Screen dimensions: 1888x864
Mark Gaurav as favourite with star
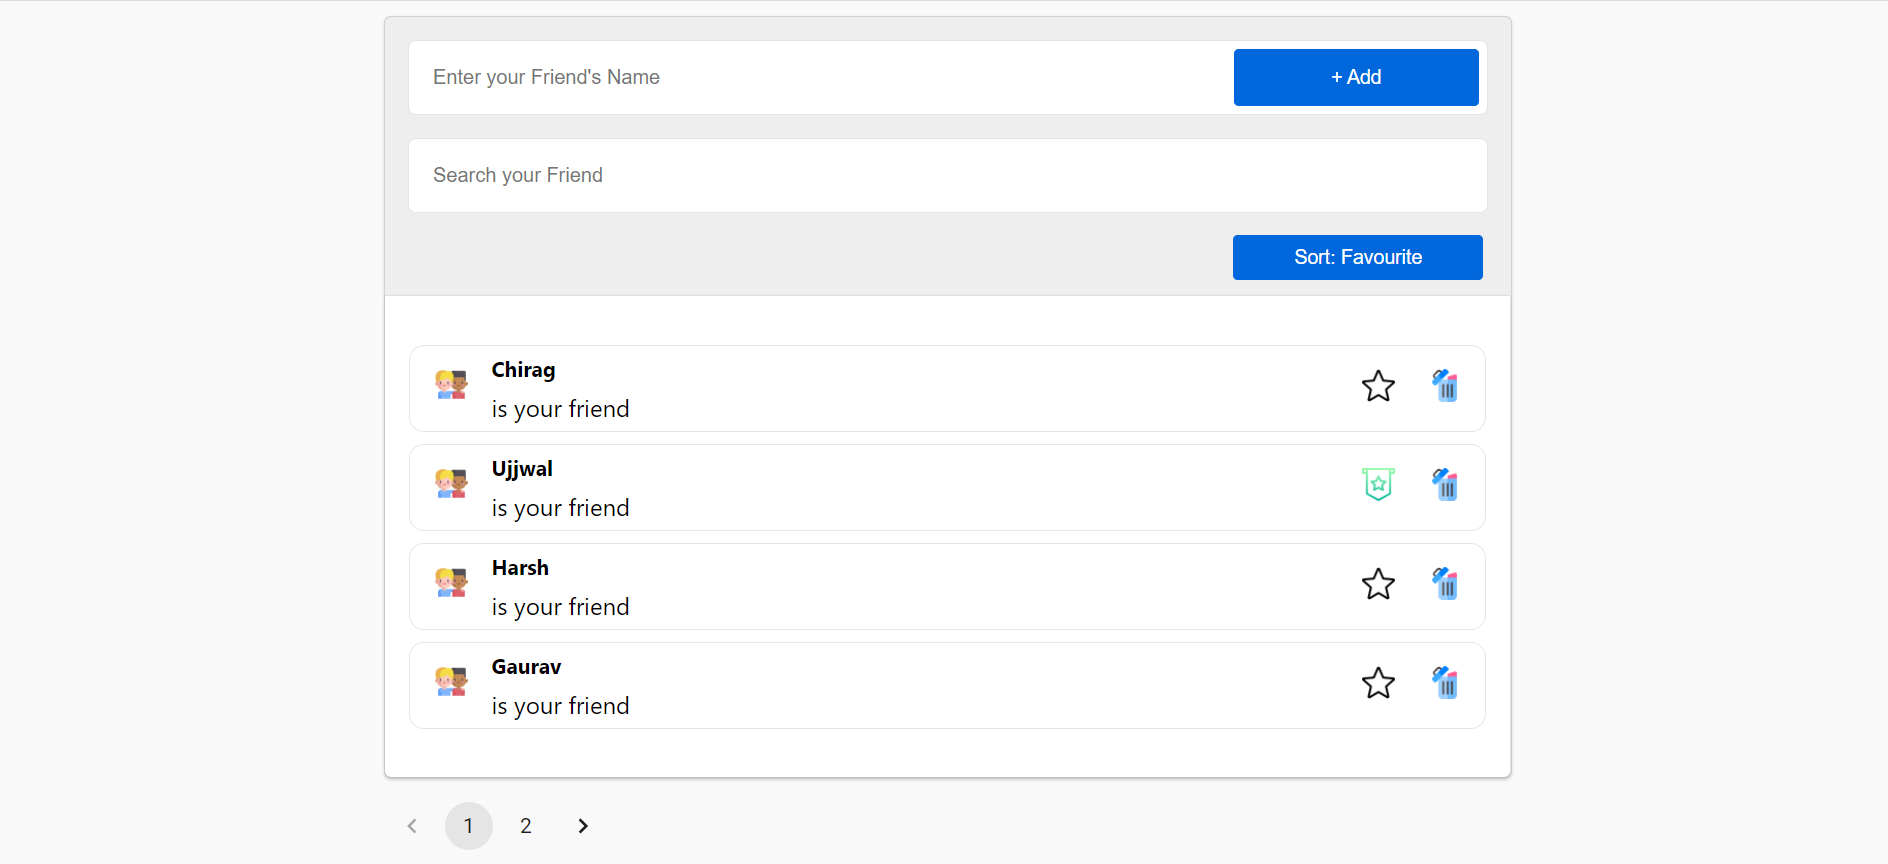(1378, 683)
